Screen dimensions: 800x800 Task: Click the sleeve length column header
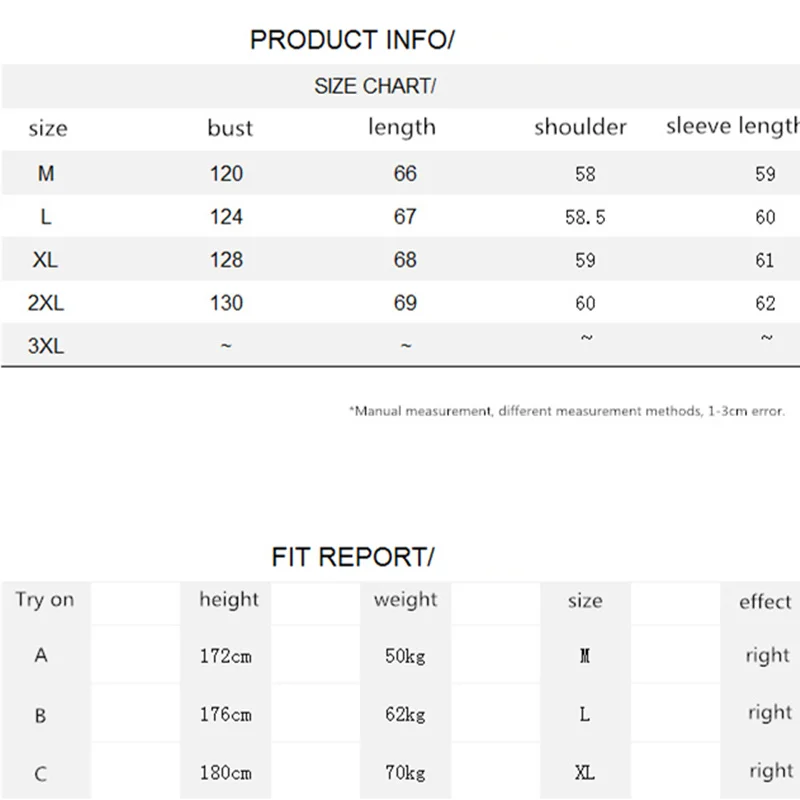[733, 126]
